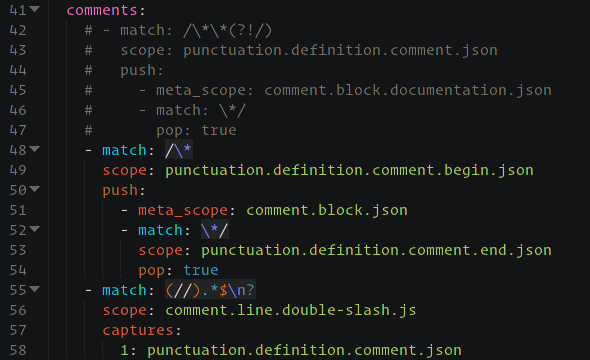
Task: Click line number 57 in gutter
Action: 18,330
